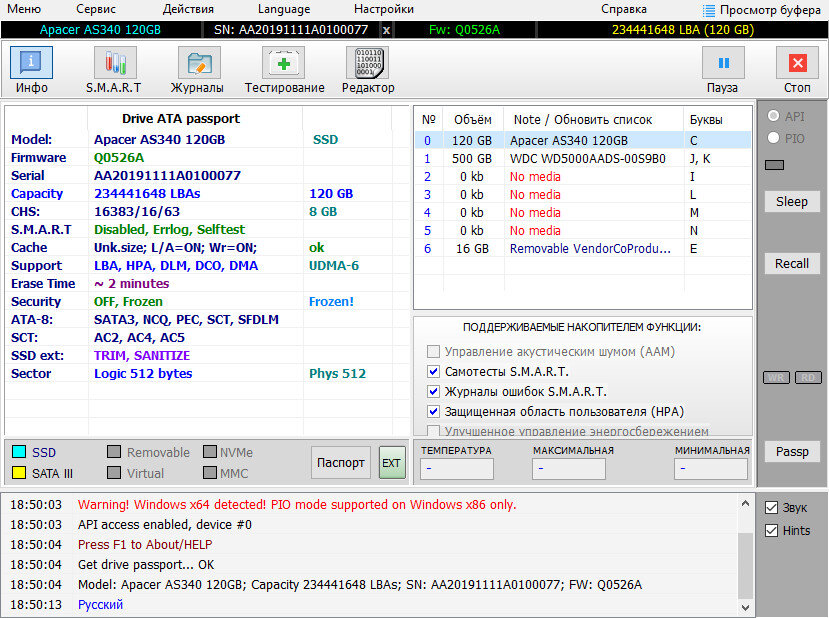Toggle the Hints checkbox
The width and height of the screenshot is (829, 618).
pos(771,530)
